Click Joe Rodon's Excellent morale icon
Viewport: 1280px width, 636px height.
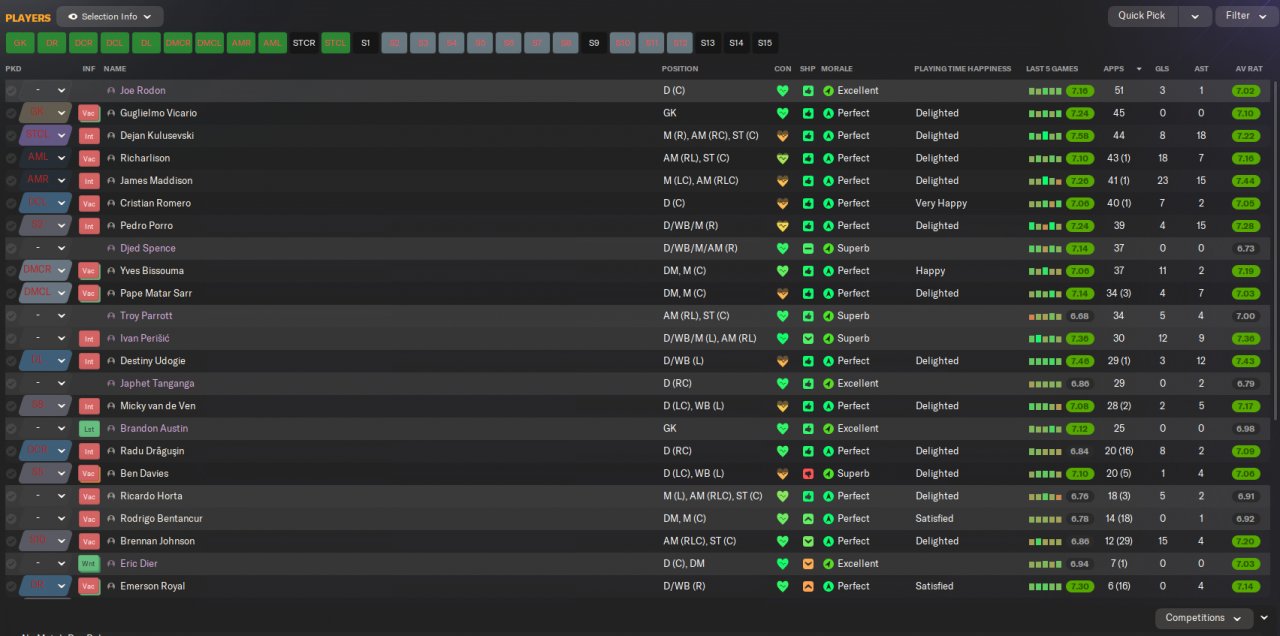(828, 91)
